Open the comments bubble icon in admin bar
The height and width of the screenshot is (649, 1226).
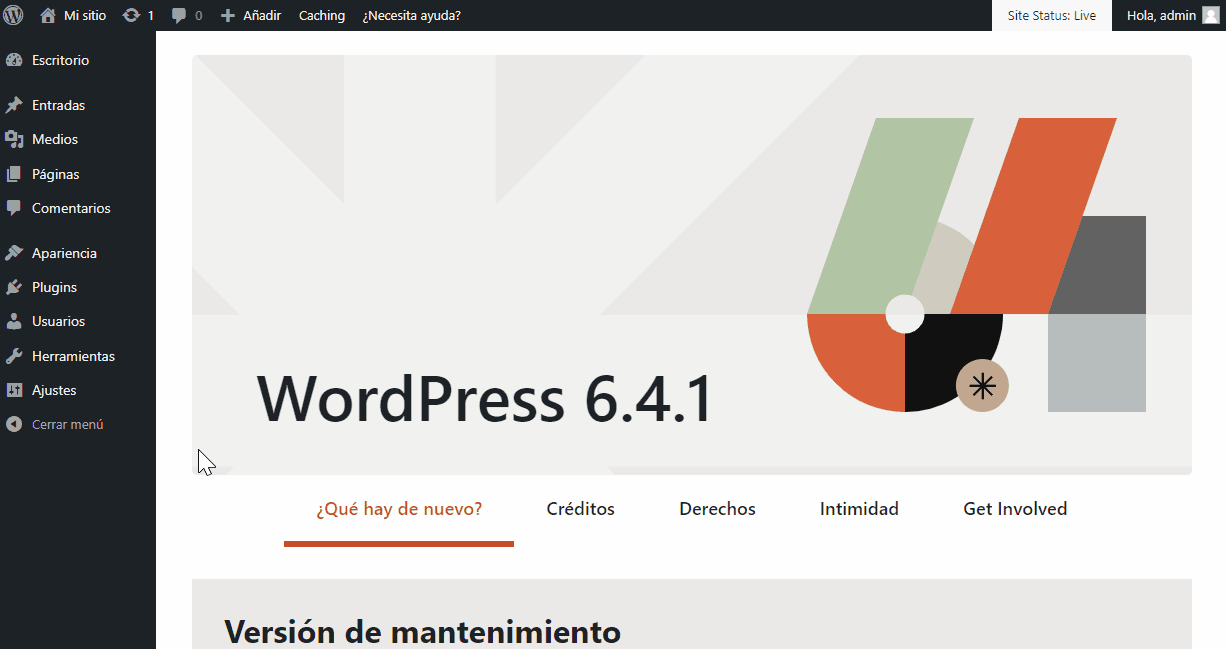[179, 15]
